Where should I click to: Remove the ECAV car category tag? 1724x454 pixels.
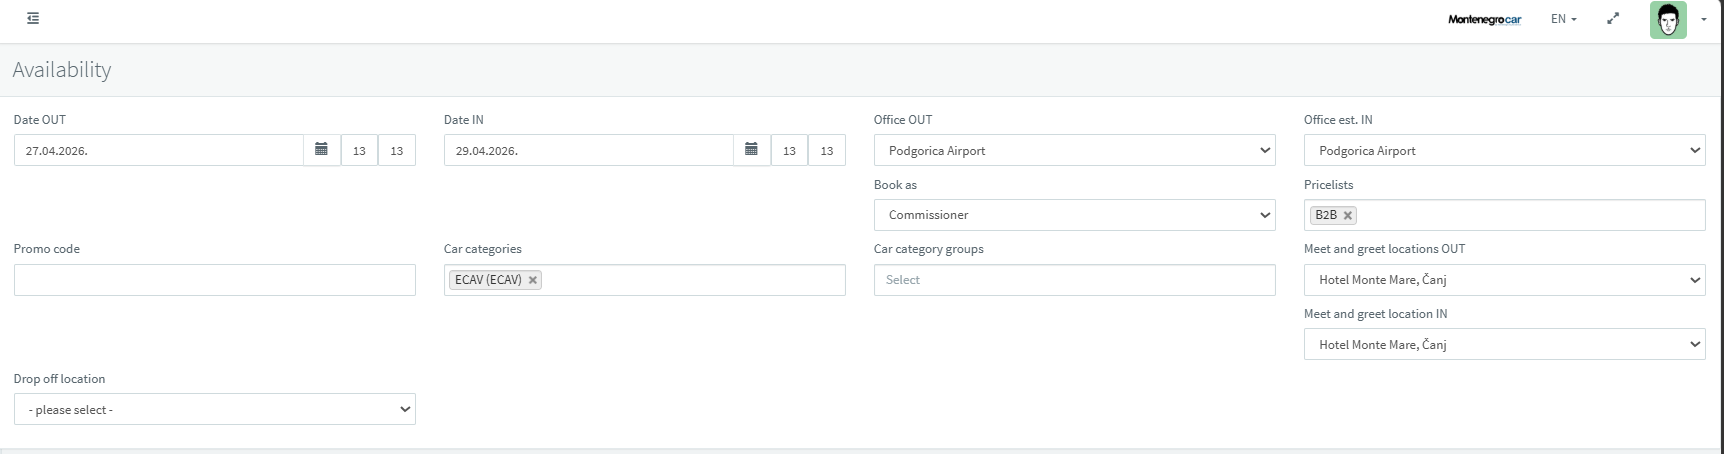[533, 280]
